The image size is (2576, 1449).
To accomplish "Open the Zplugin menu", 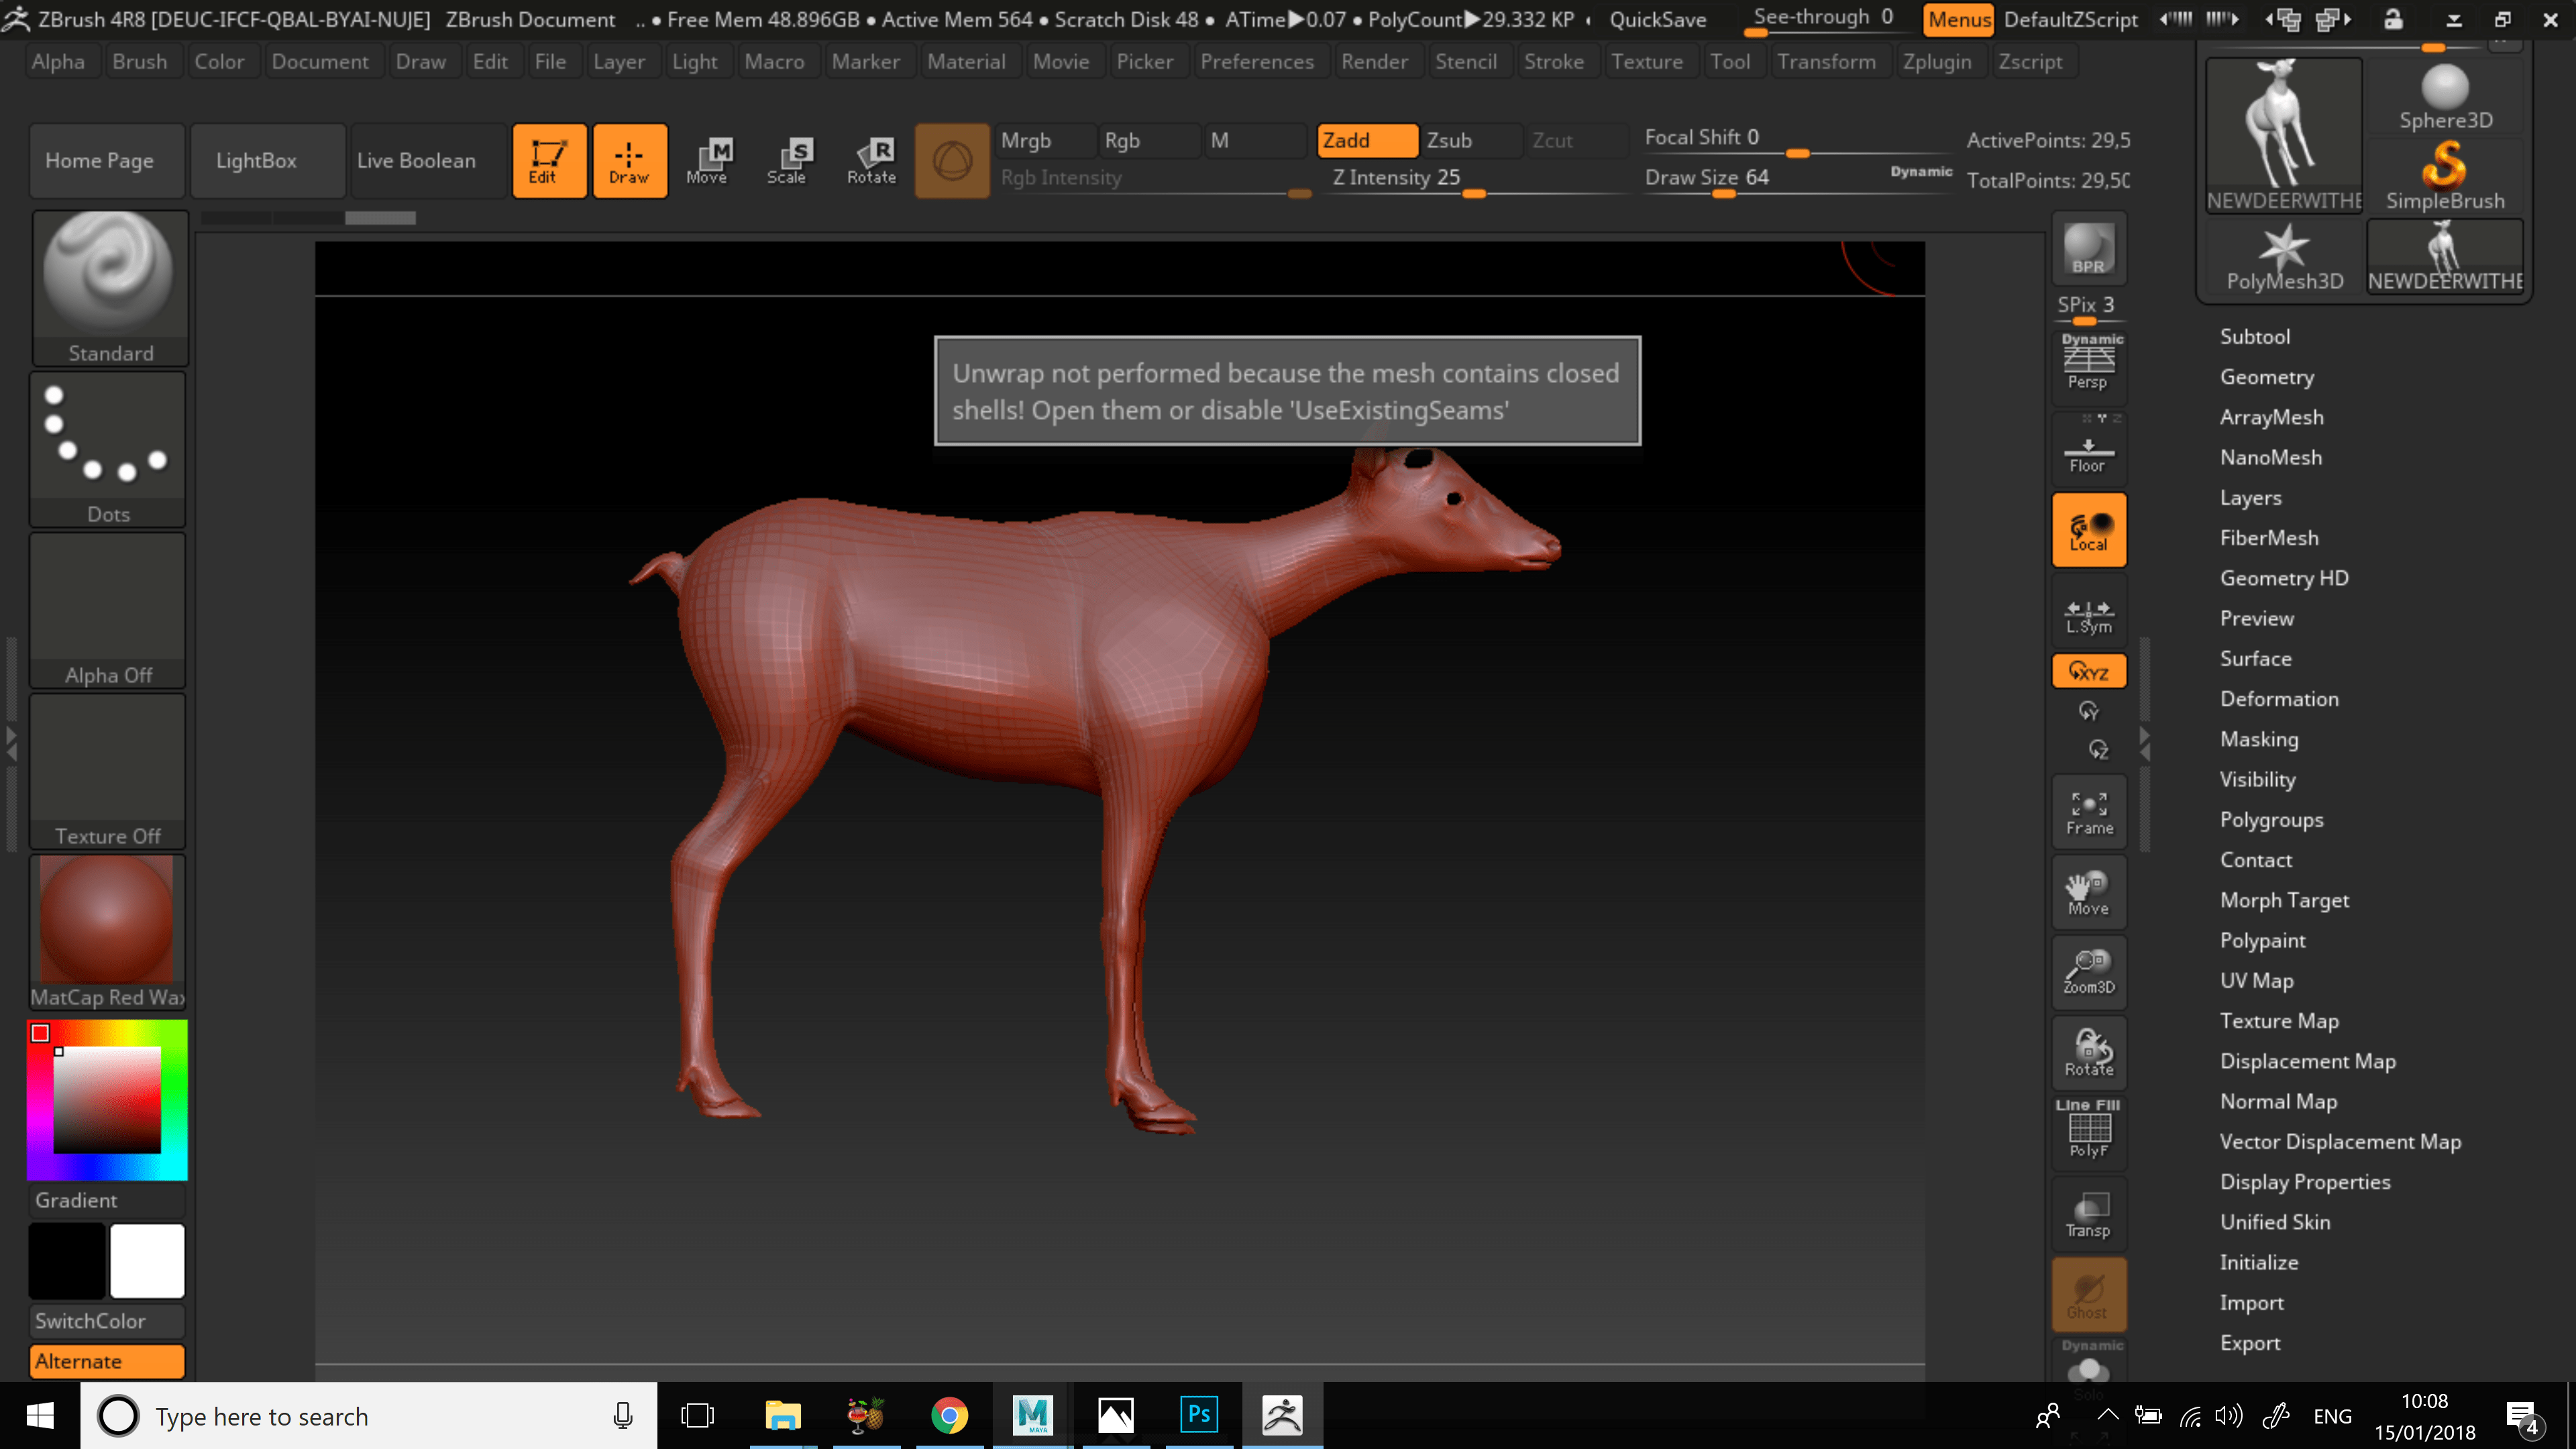I will pos(1936,62).
